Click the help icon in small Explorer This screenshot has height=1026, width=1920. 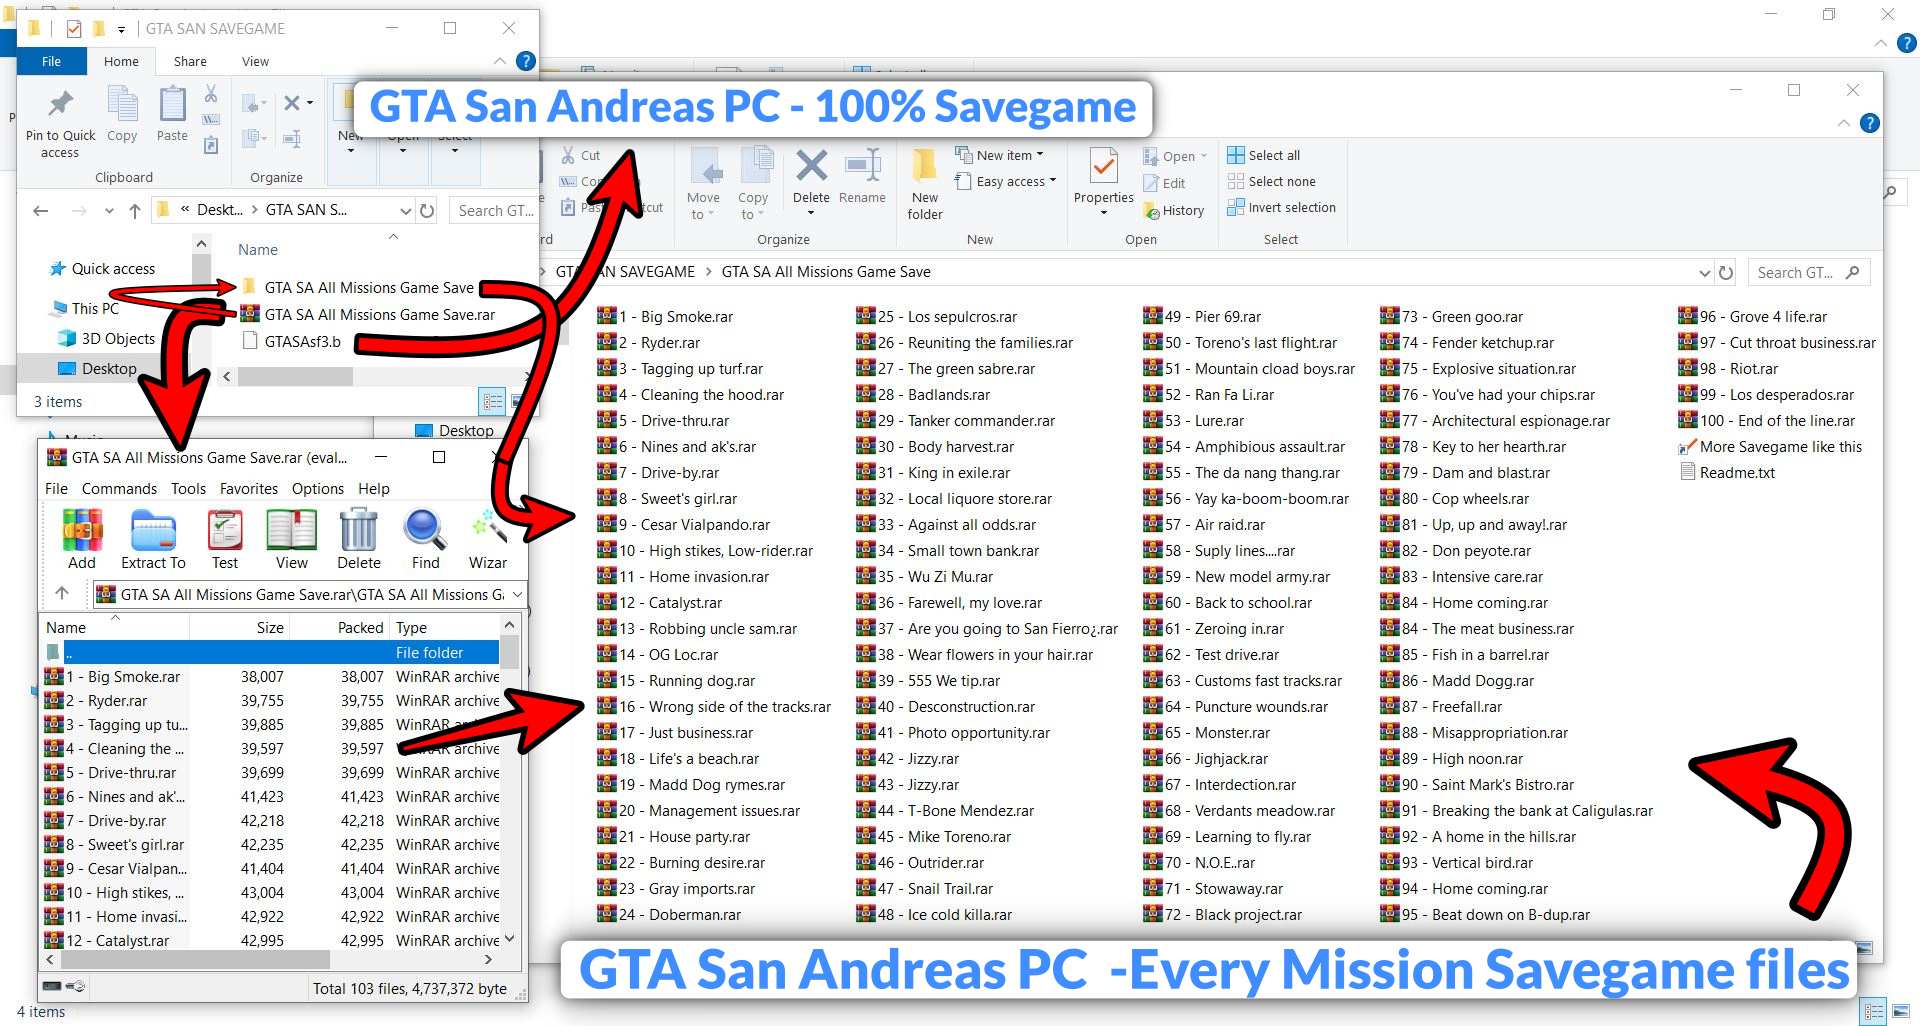[525, 61]
